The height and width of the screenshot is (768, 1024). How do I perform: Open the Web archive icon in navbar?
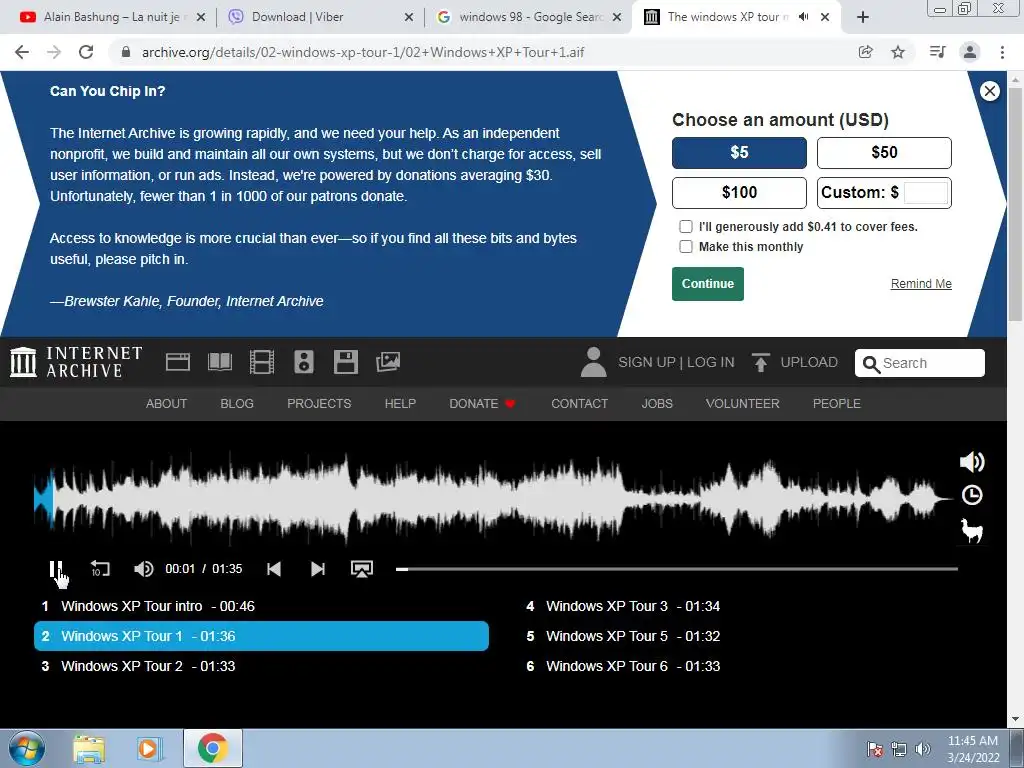coord(178,362)
